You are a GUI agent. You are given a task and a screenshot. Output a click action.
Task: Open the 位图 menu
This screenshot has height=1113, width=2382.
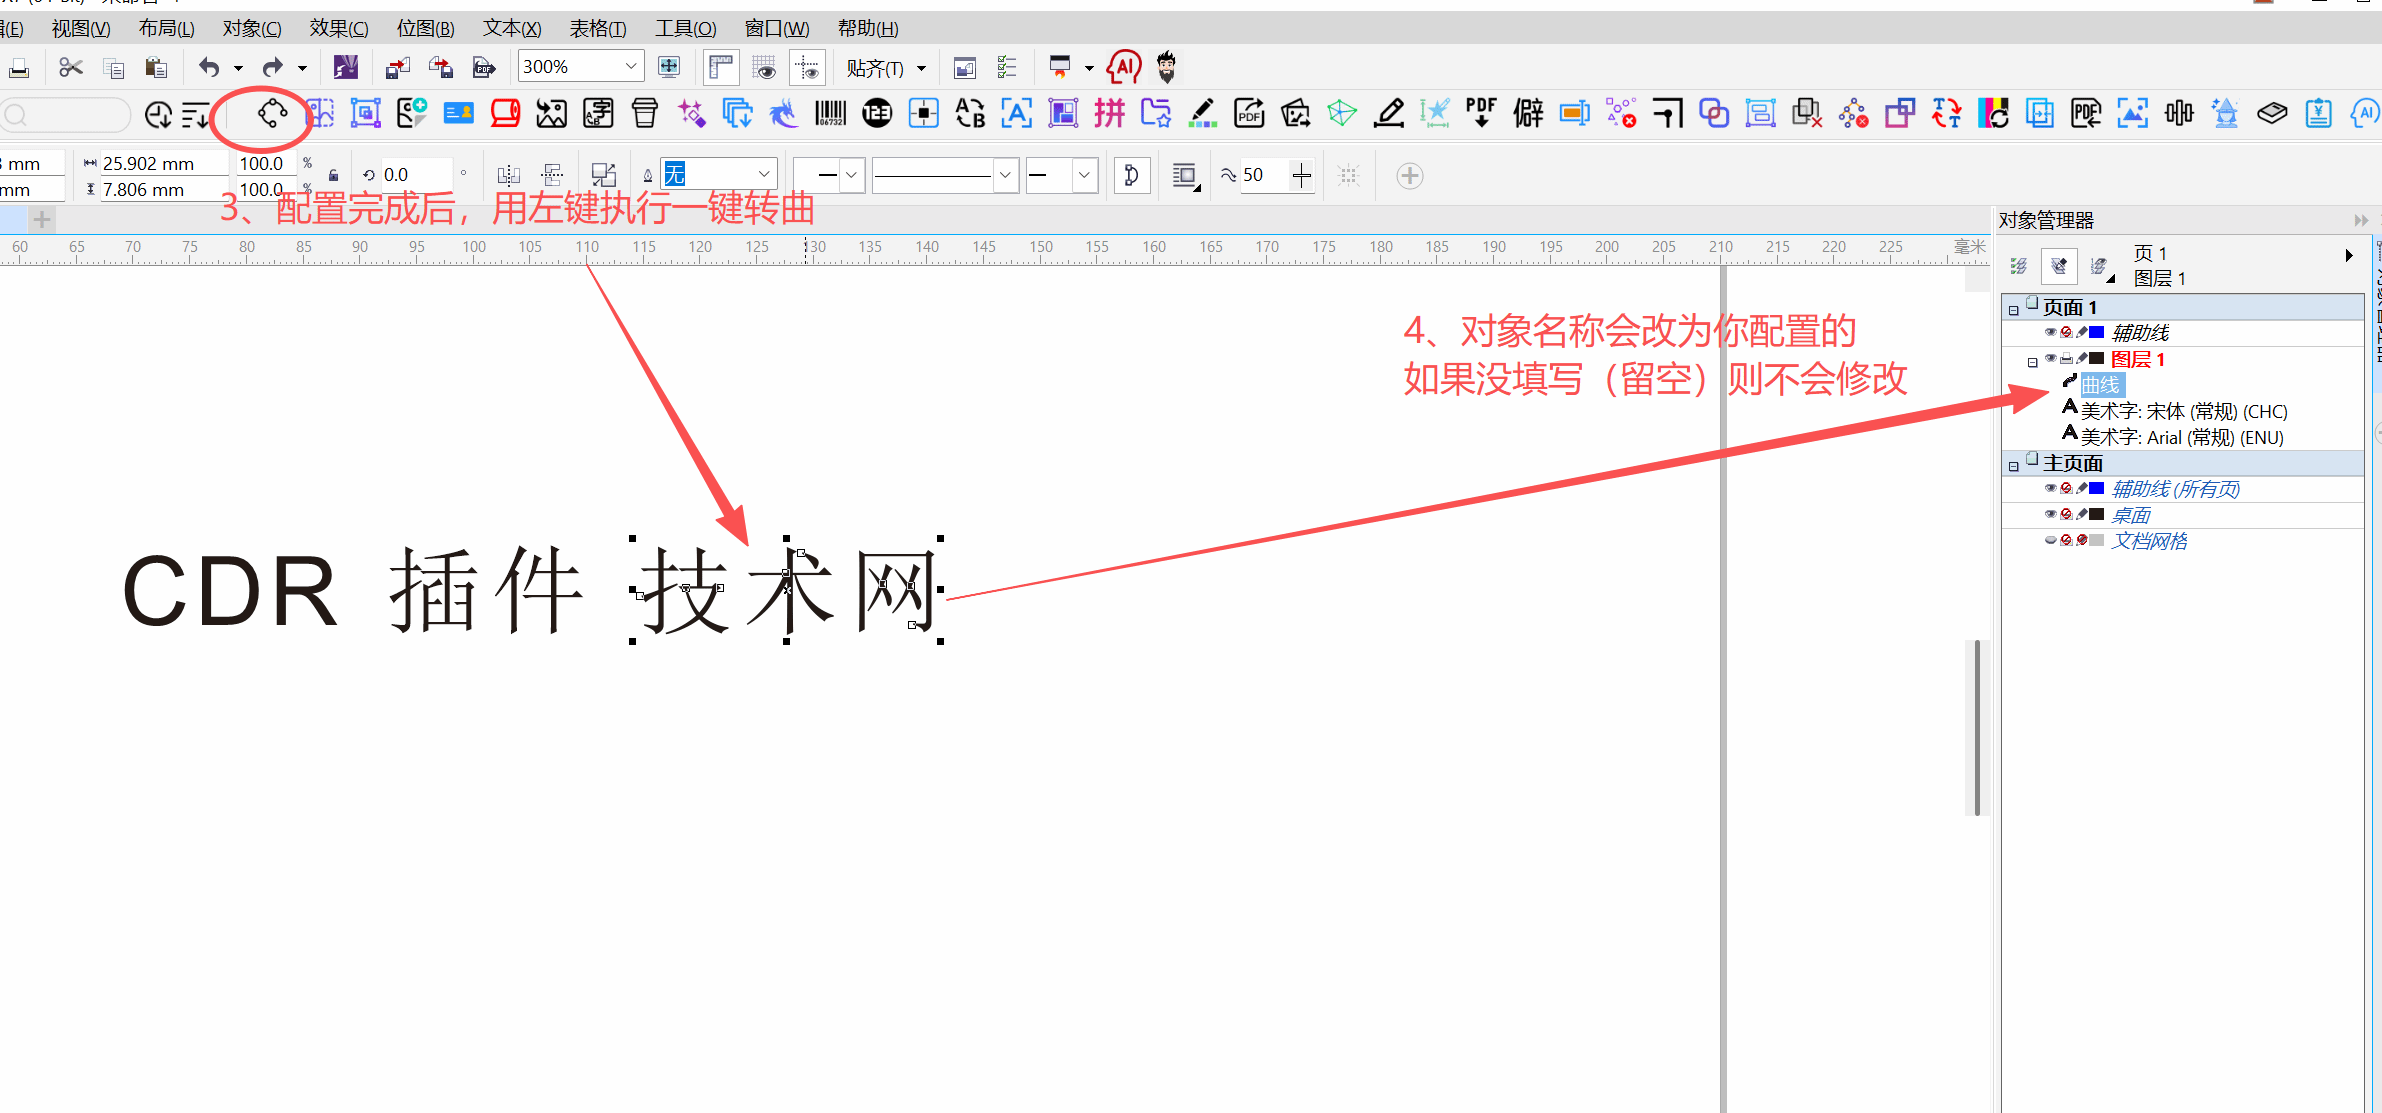425,28
